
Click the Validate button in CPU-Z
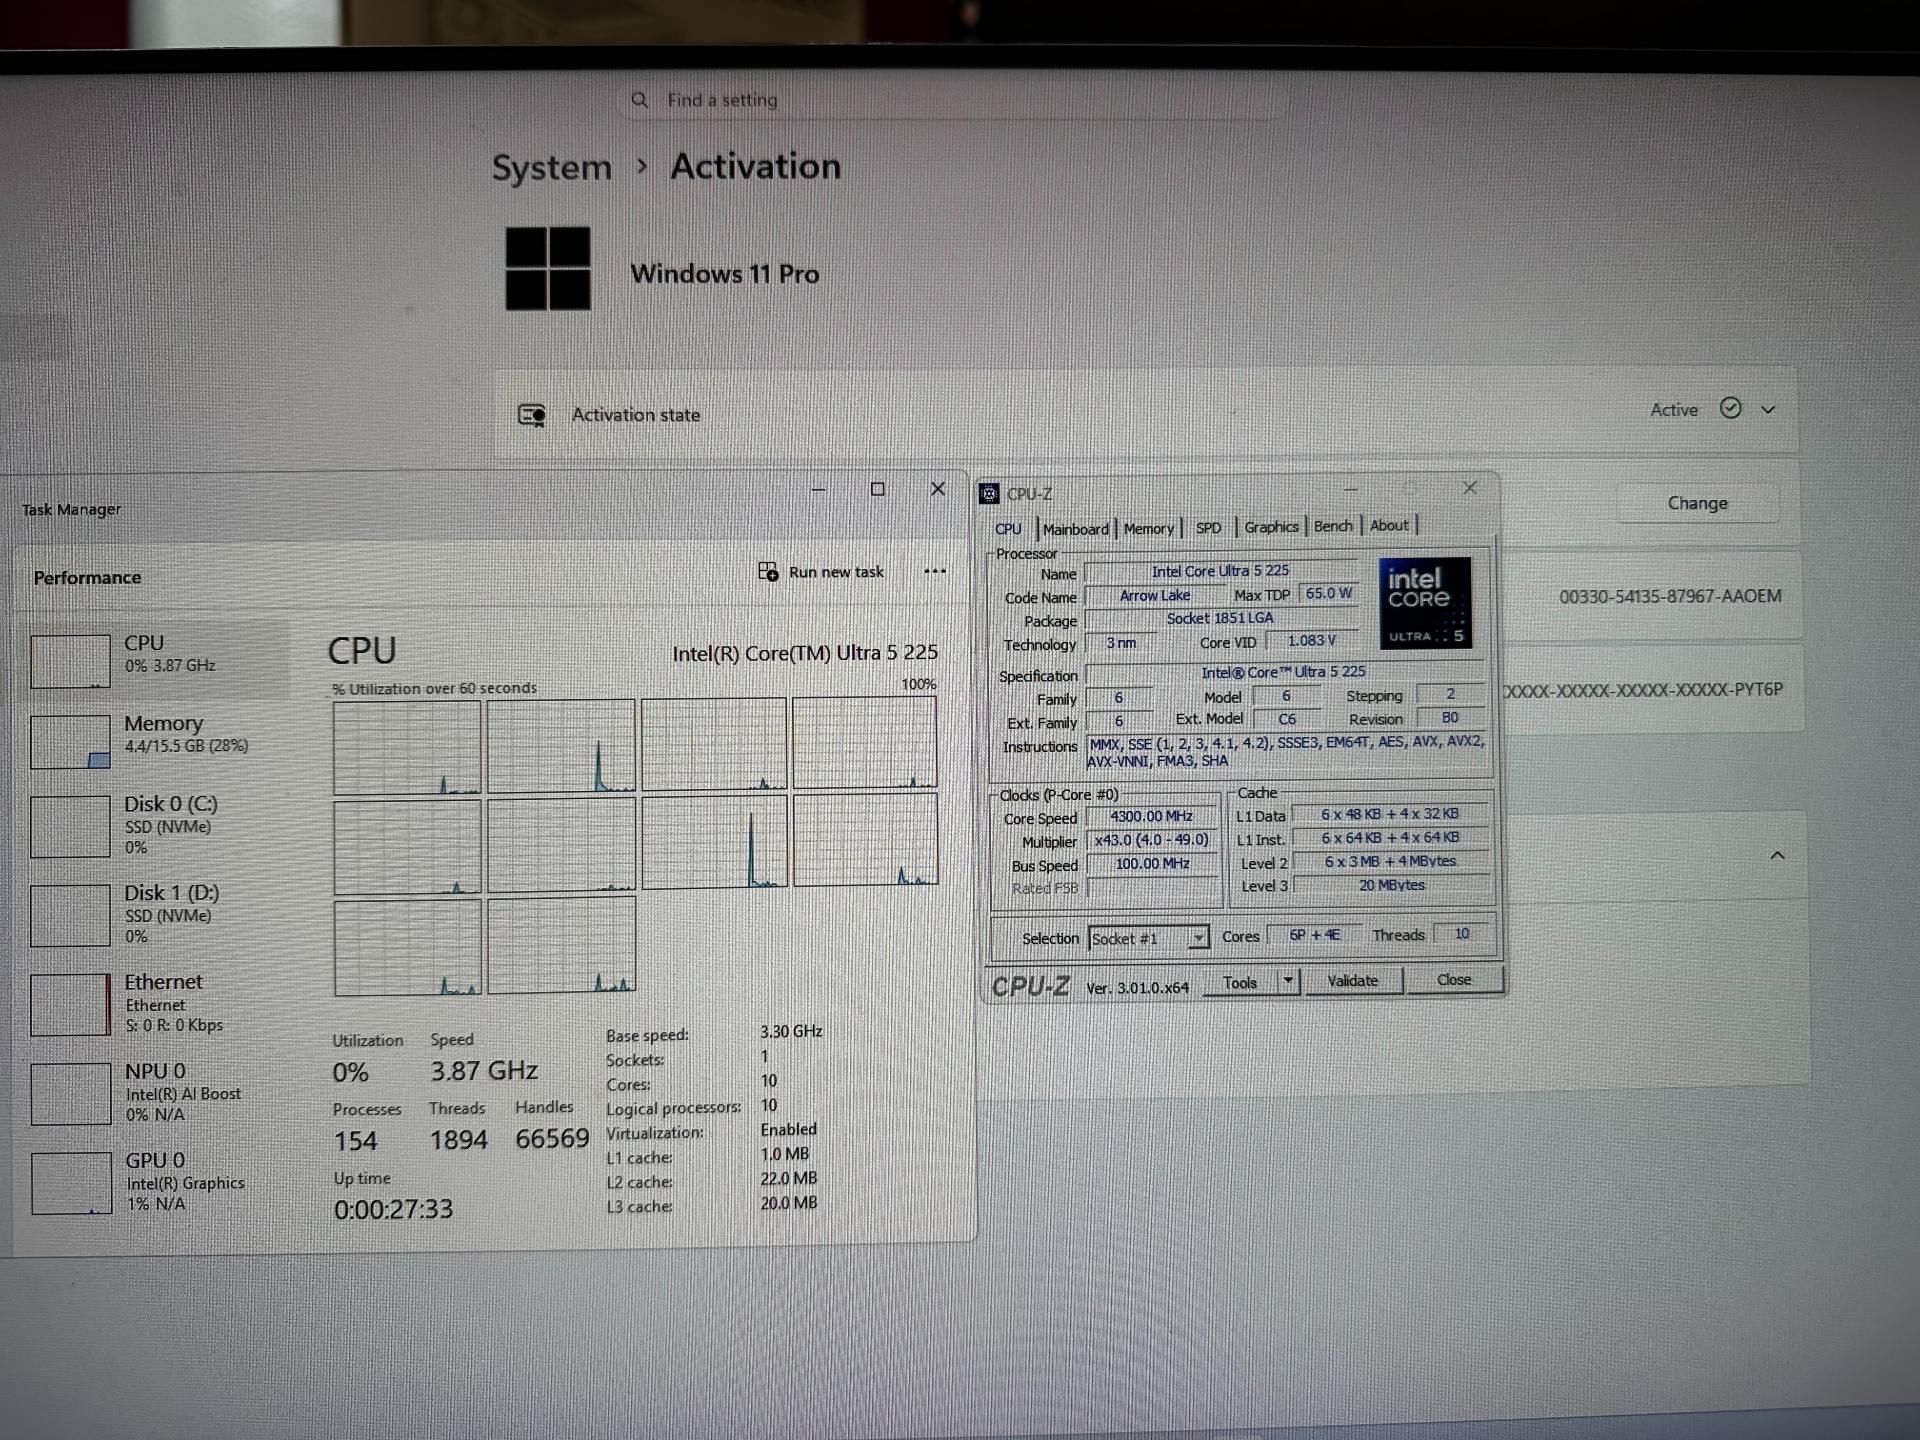click(x=1352, y=981)
